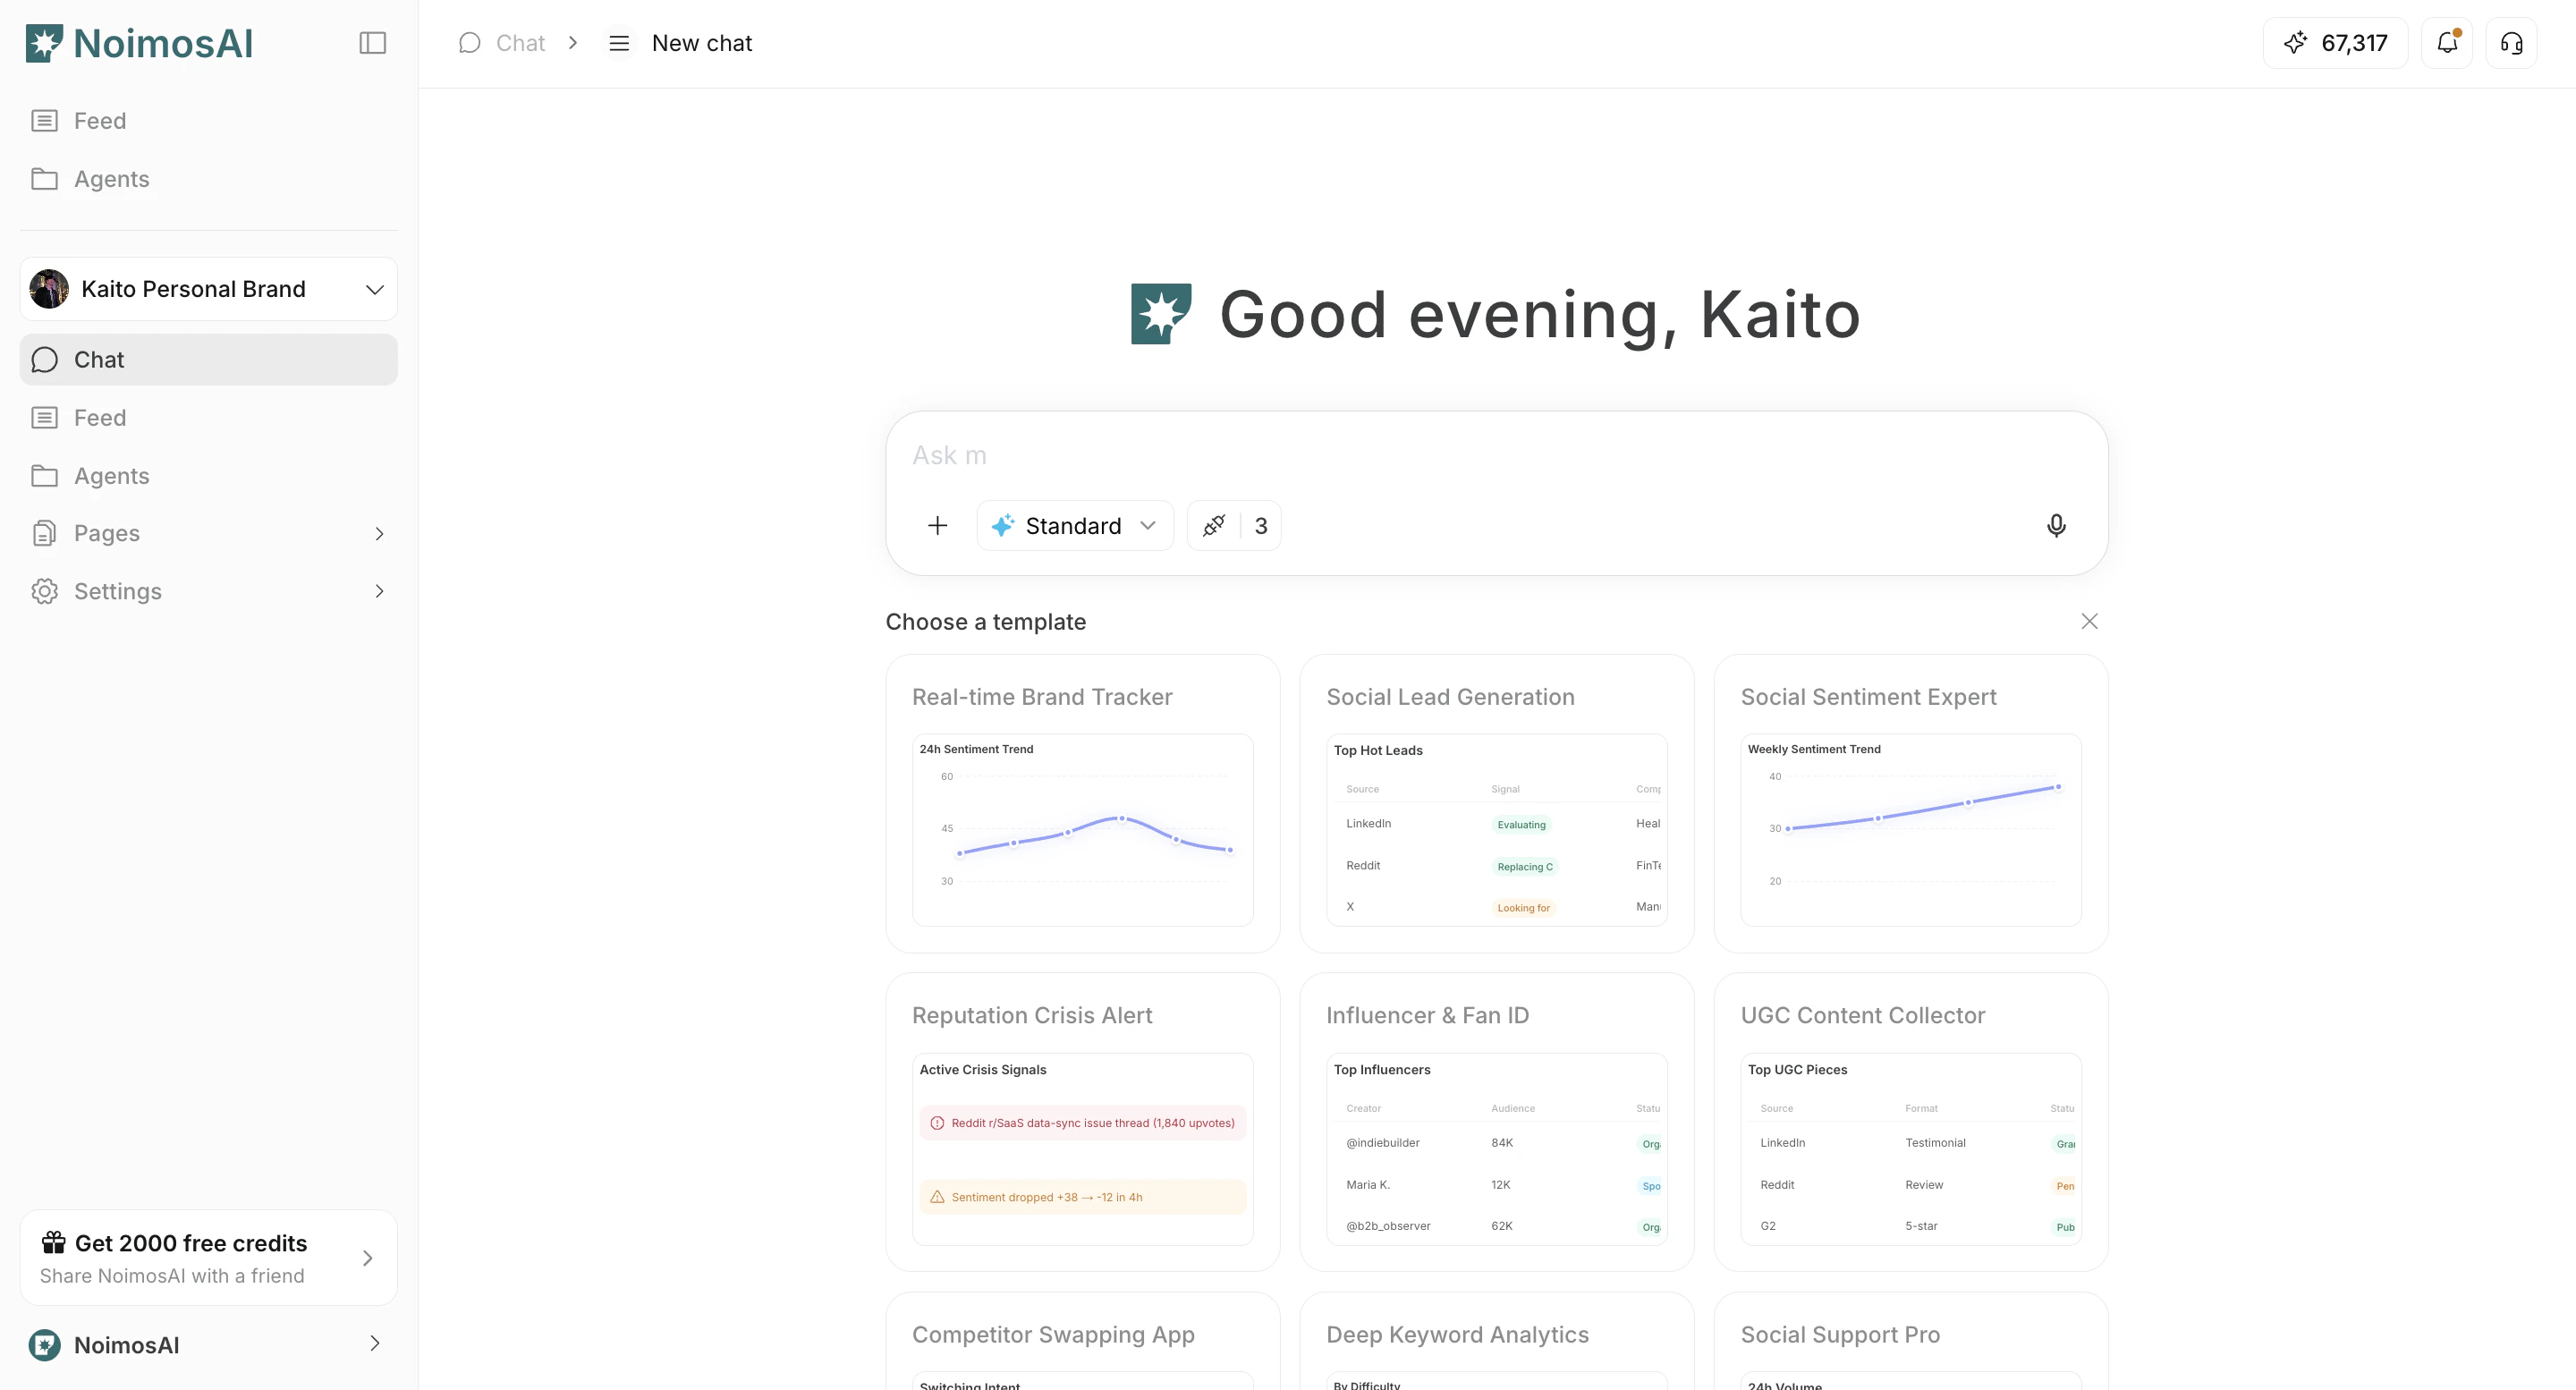Select the Social Support Pro template
This screenshot has height=1390, width=2576.
coord(1910,1341)
